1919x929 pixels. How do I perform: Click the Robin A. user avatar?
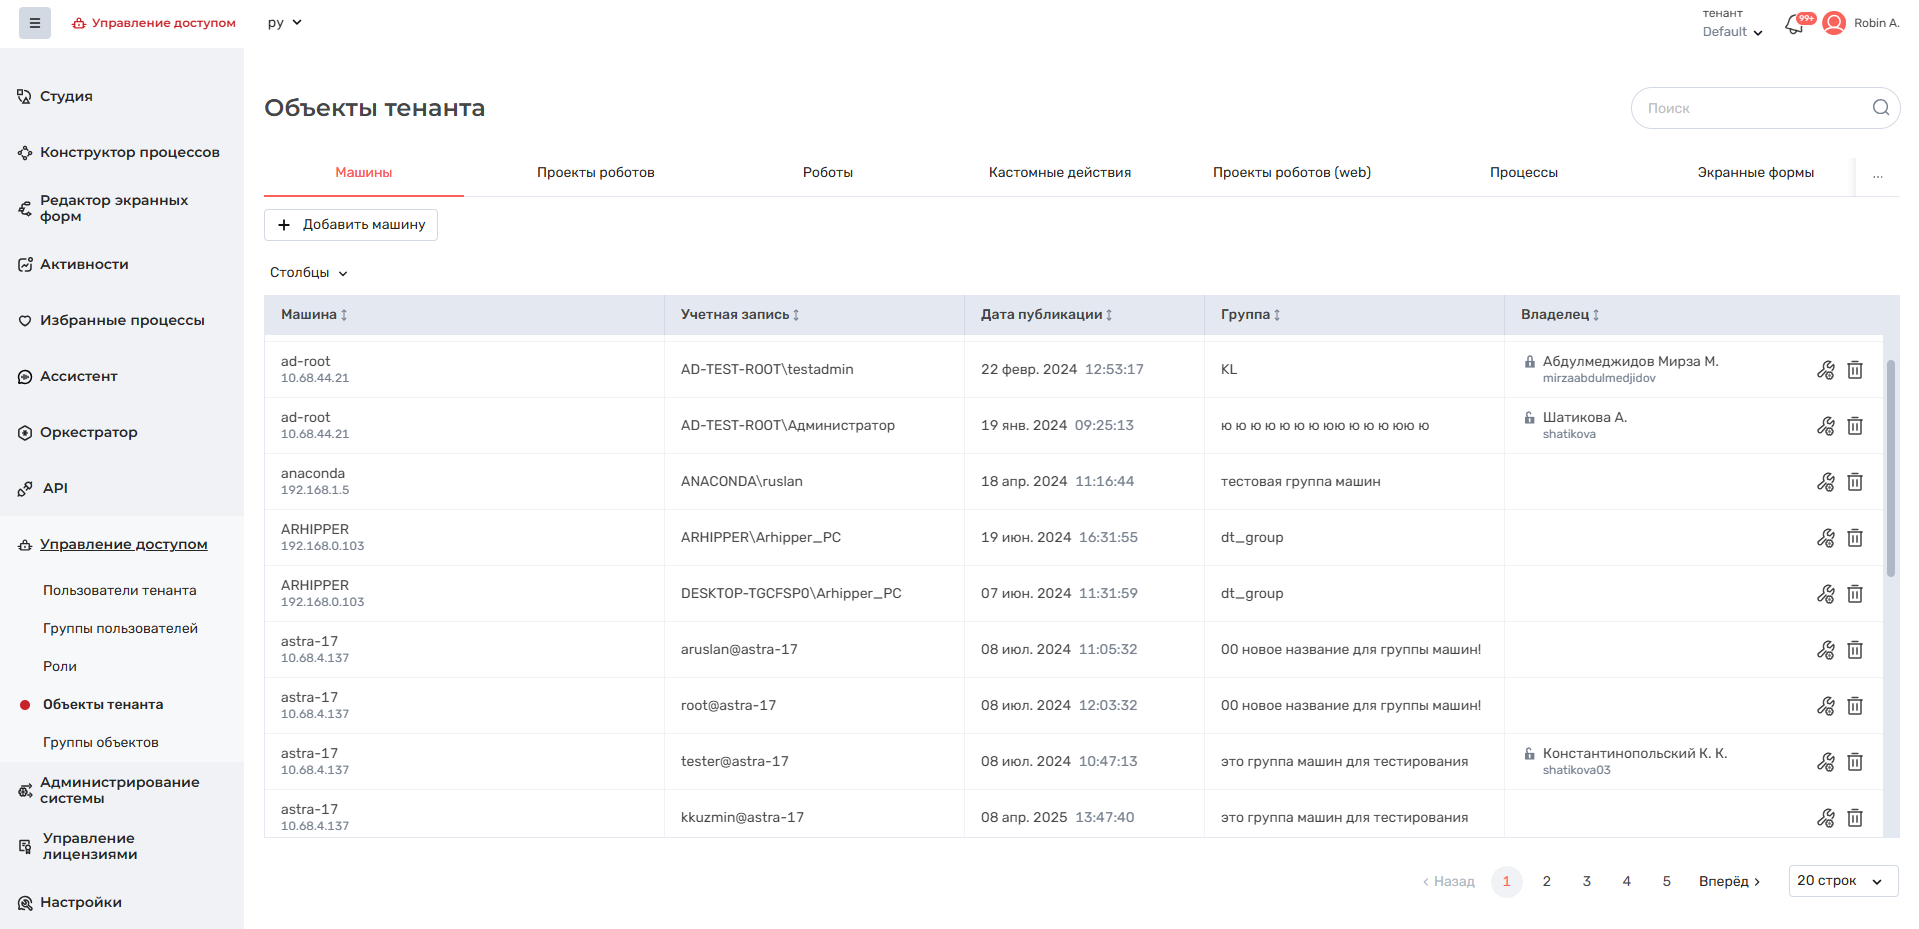pyautogui.click(x=1834, y=23)
